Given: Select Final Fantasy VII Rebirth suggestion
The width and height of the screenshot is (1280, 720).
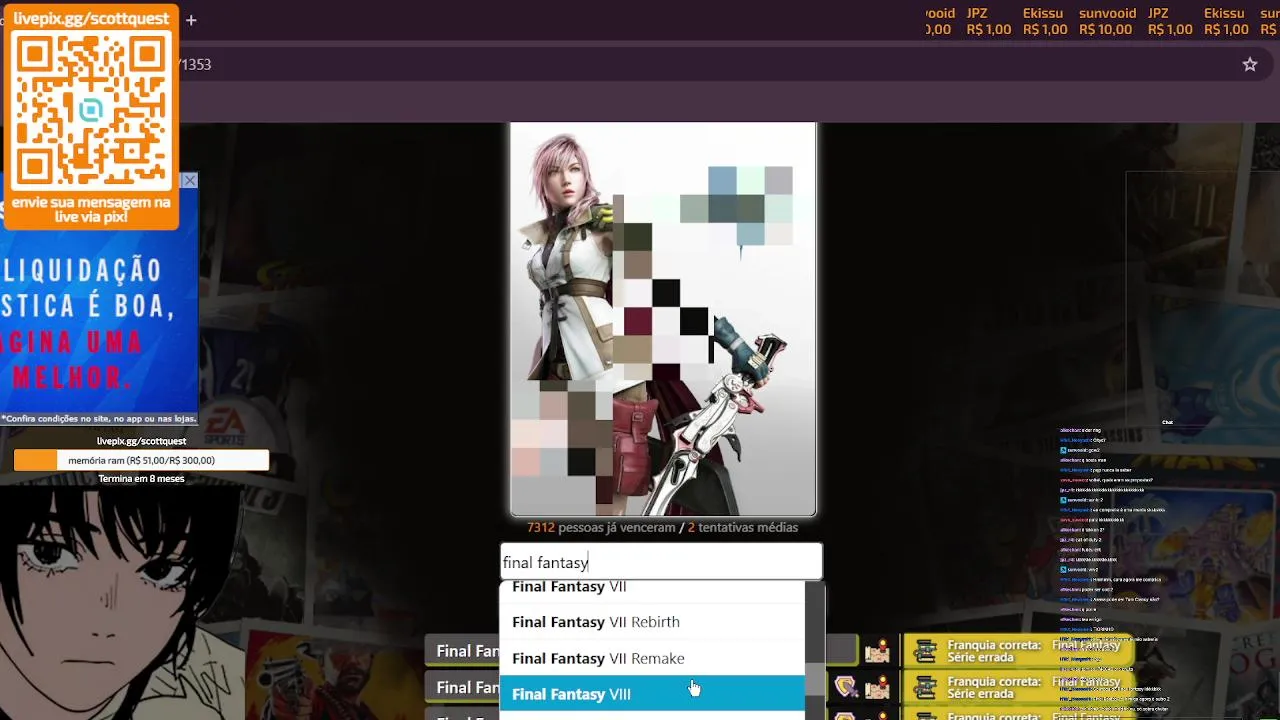Looking at the screenshot, I should 652,622.
